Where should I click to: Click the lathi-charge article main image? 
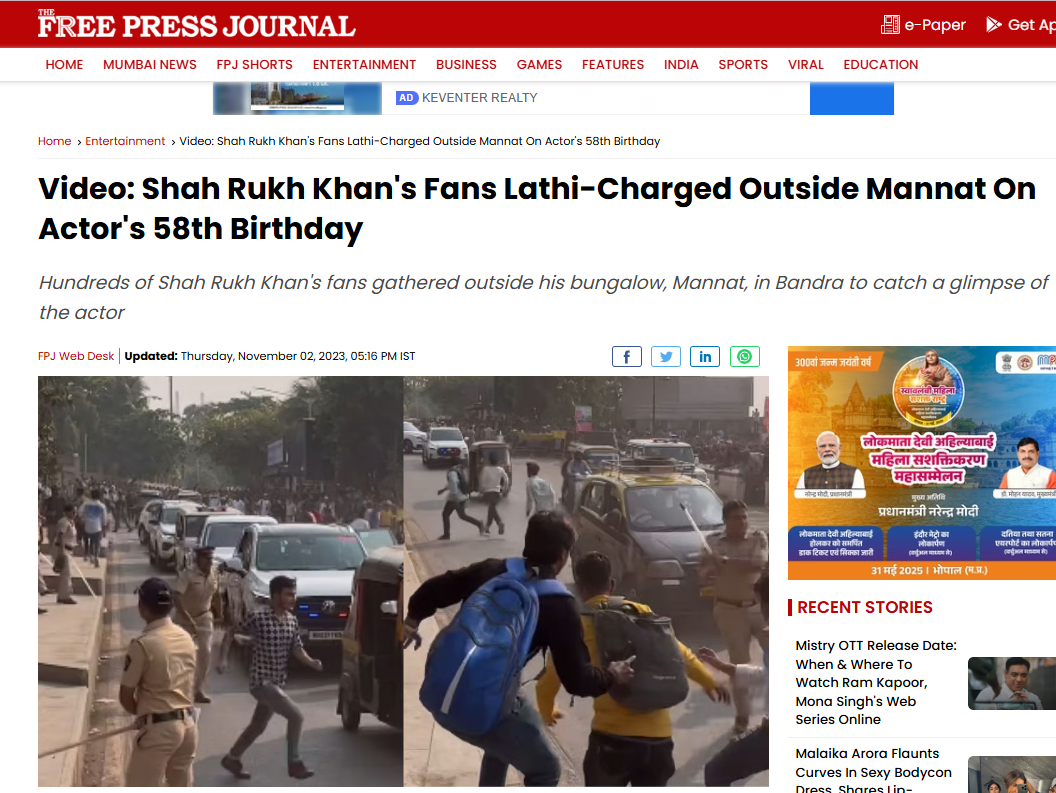click(x=403, y=581)
